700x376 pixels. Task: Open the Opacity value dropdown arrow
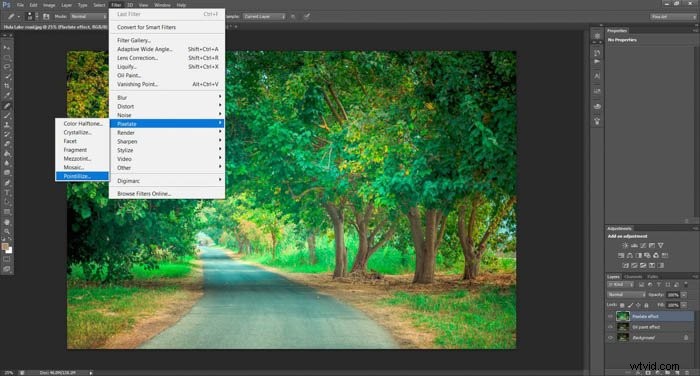point(684,295)
